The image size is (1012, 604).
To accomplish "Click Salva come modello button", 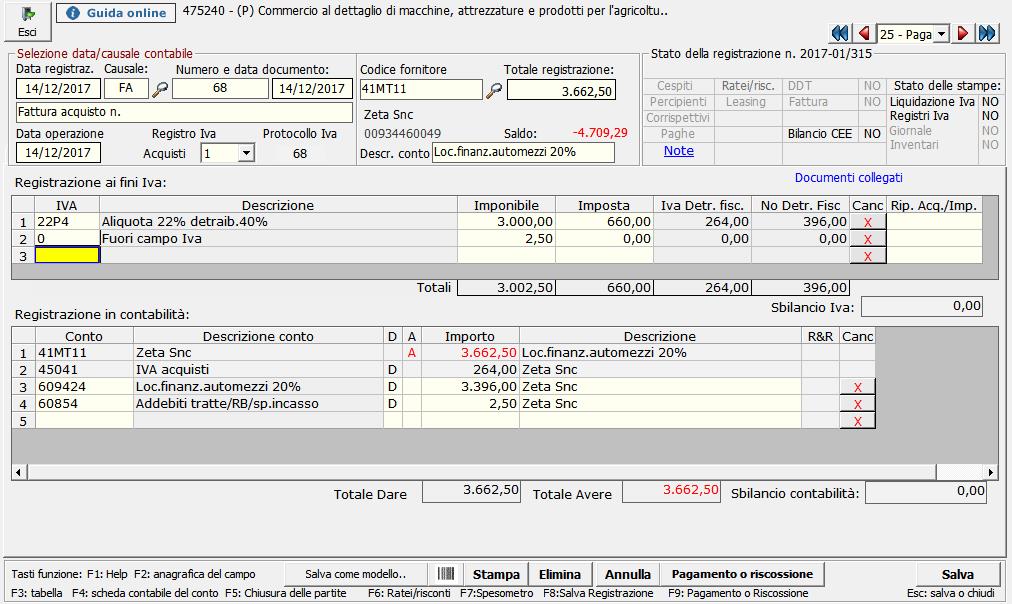I will coord(356,574).
